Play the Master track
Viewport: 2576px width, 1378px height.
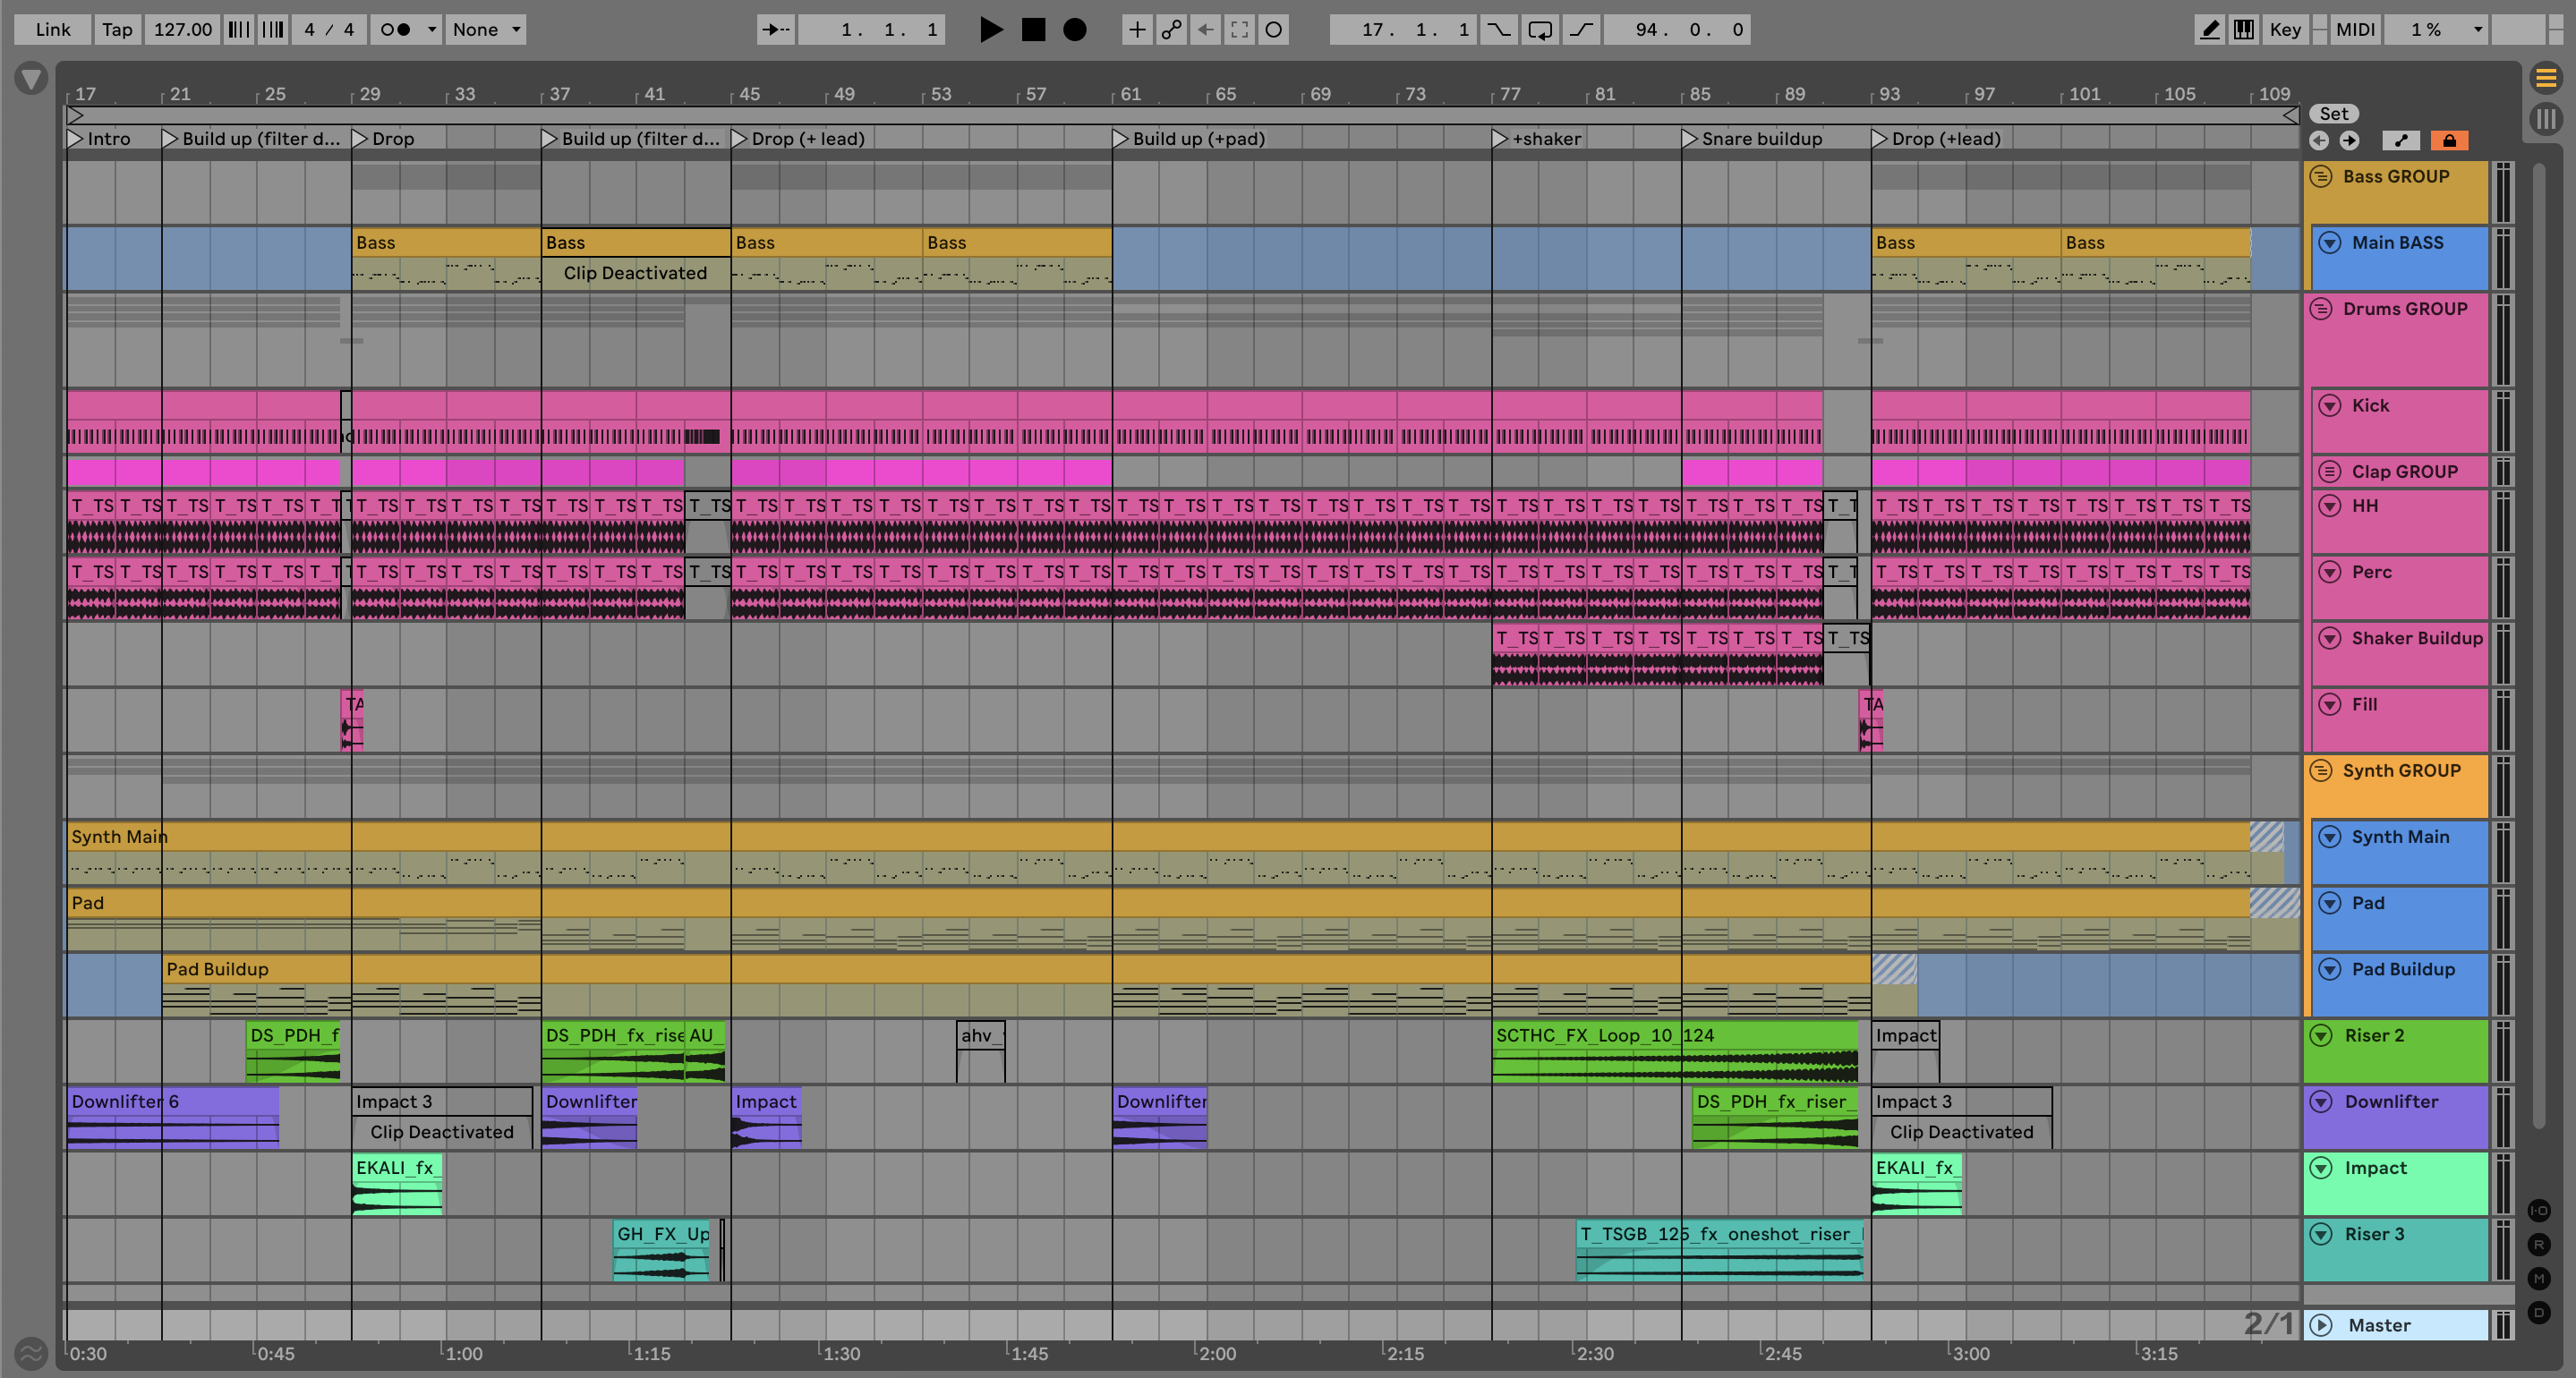[2321, 1325]
